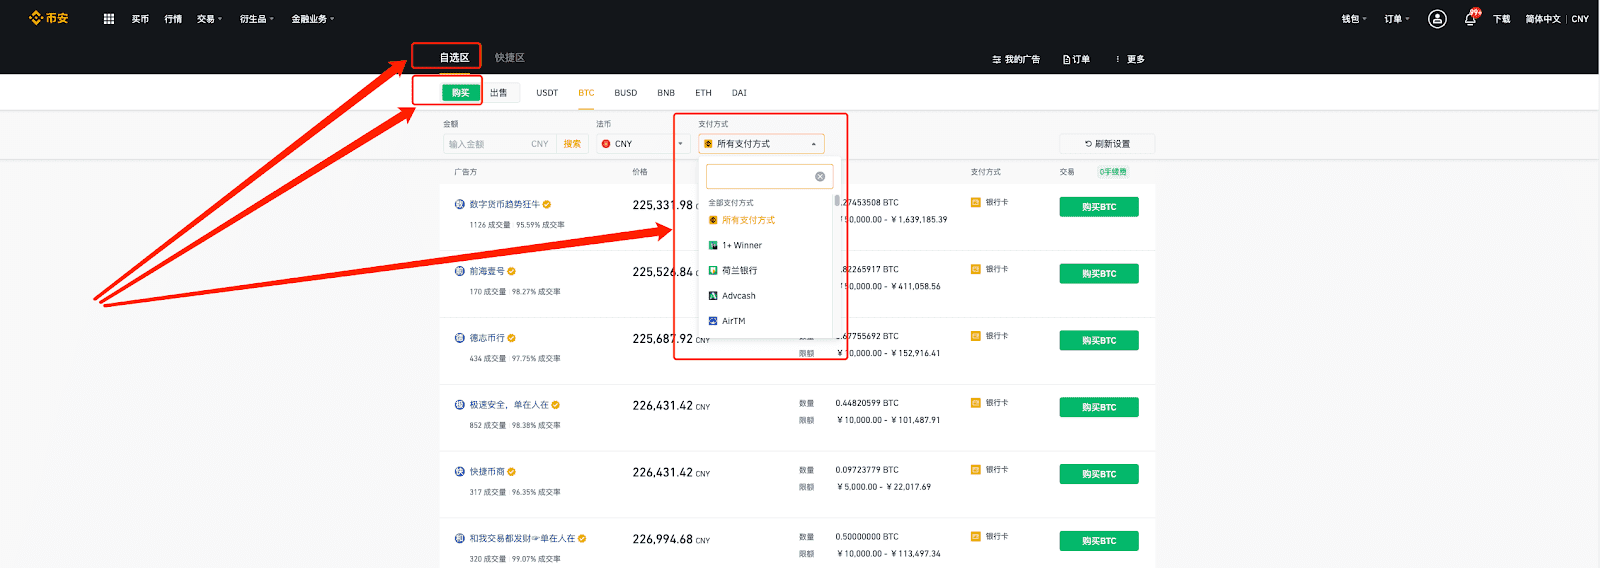Click avatar of 极速安全，单在人在 advertiser

[x=460, y=405]
